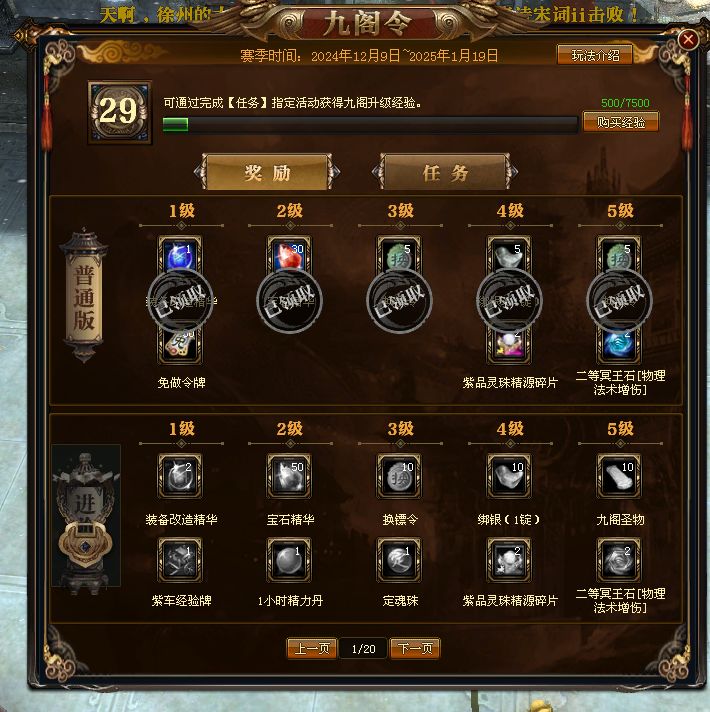Close the 九阁令 window

point(688,40)
